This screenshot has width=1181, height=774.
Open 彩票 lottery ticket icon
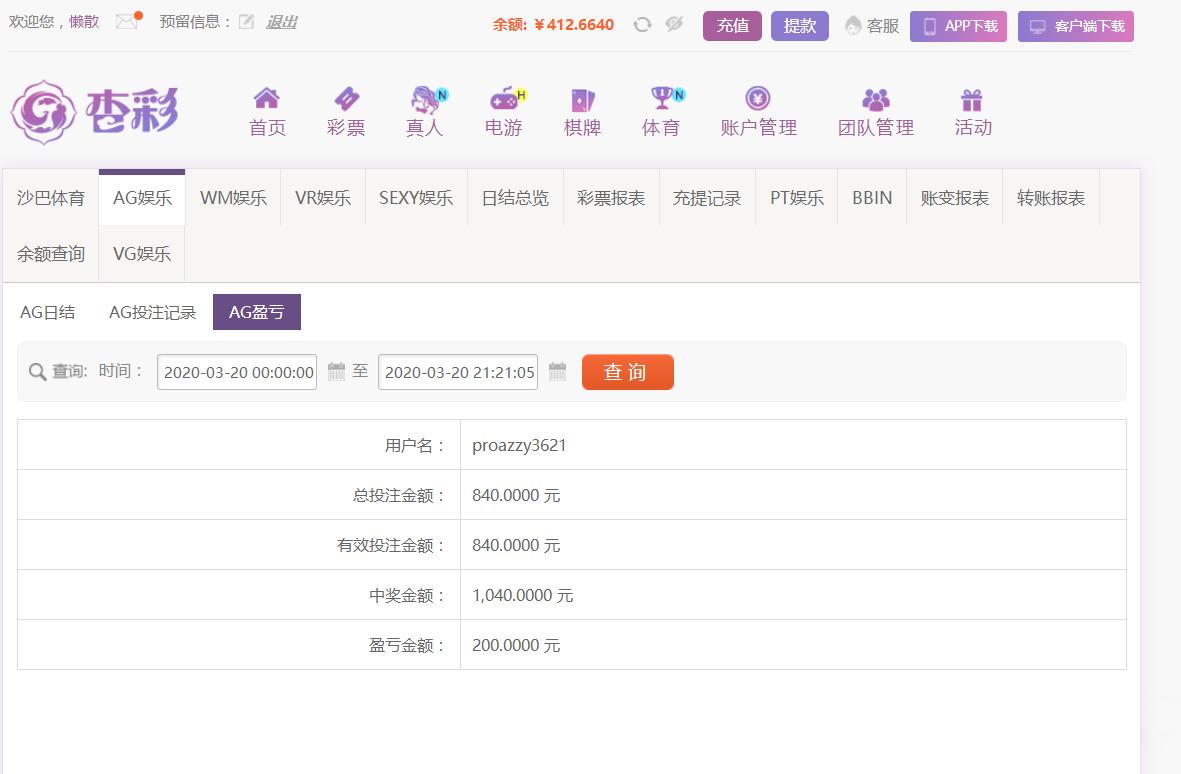pyautogui.click(x=346, y=98)
